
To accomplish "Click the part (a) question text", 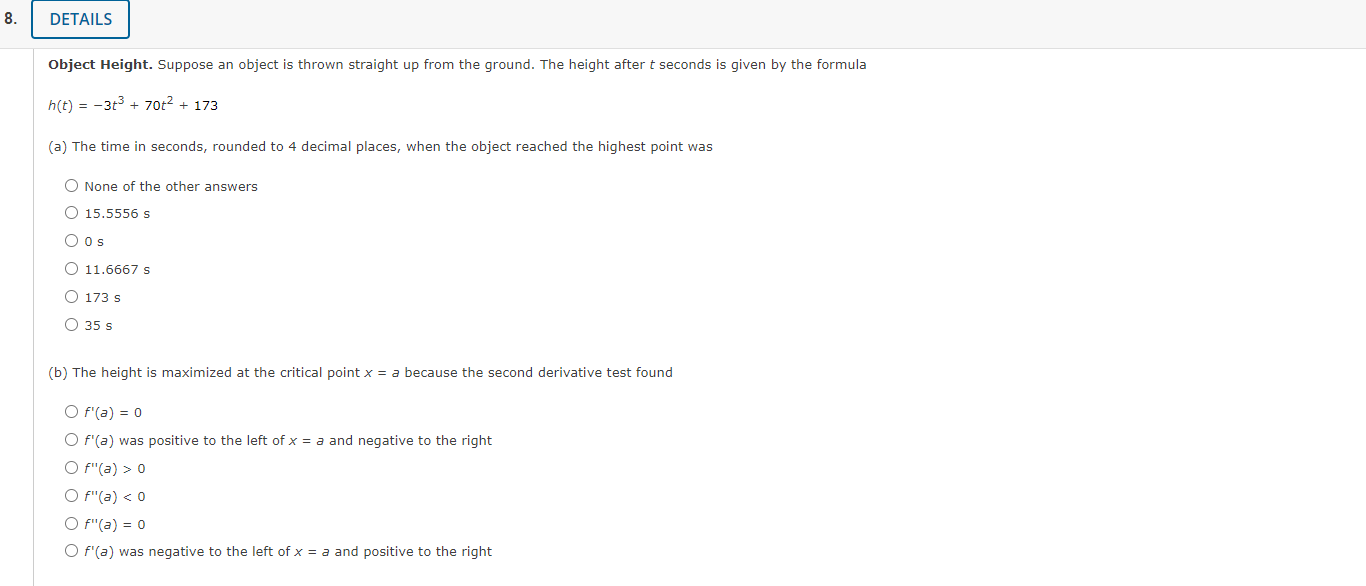I will point(380,146).
